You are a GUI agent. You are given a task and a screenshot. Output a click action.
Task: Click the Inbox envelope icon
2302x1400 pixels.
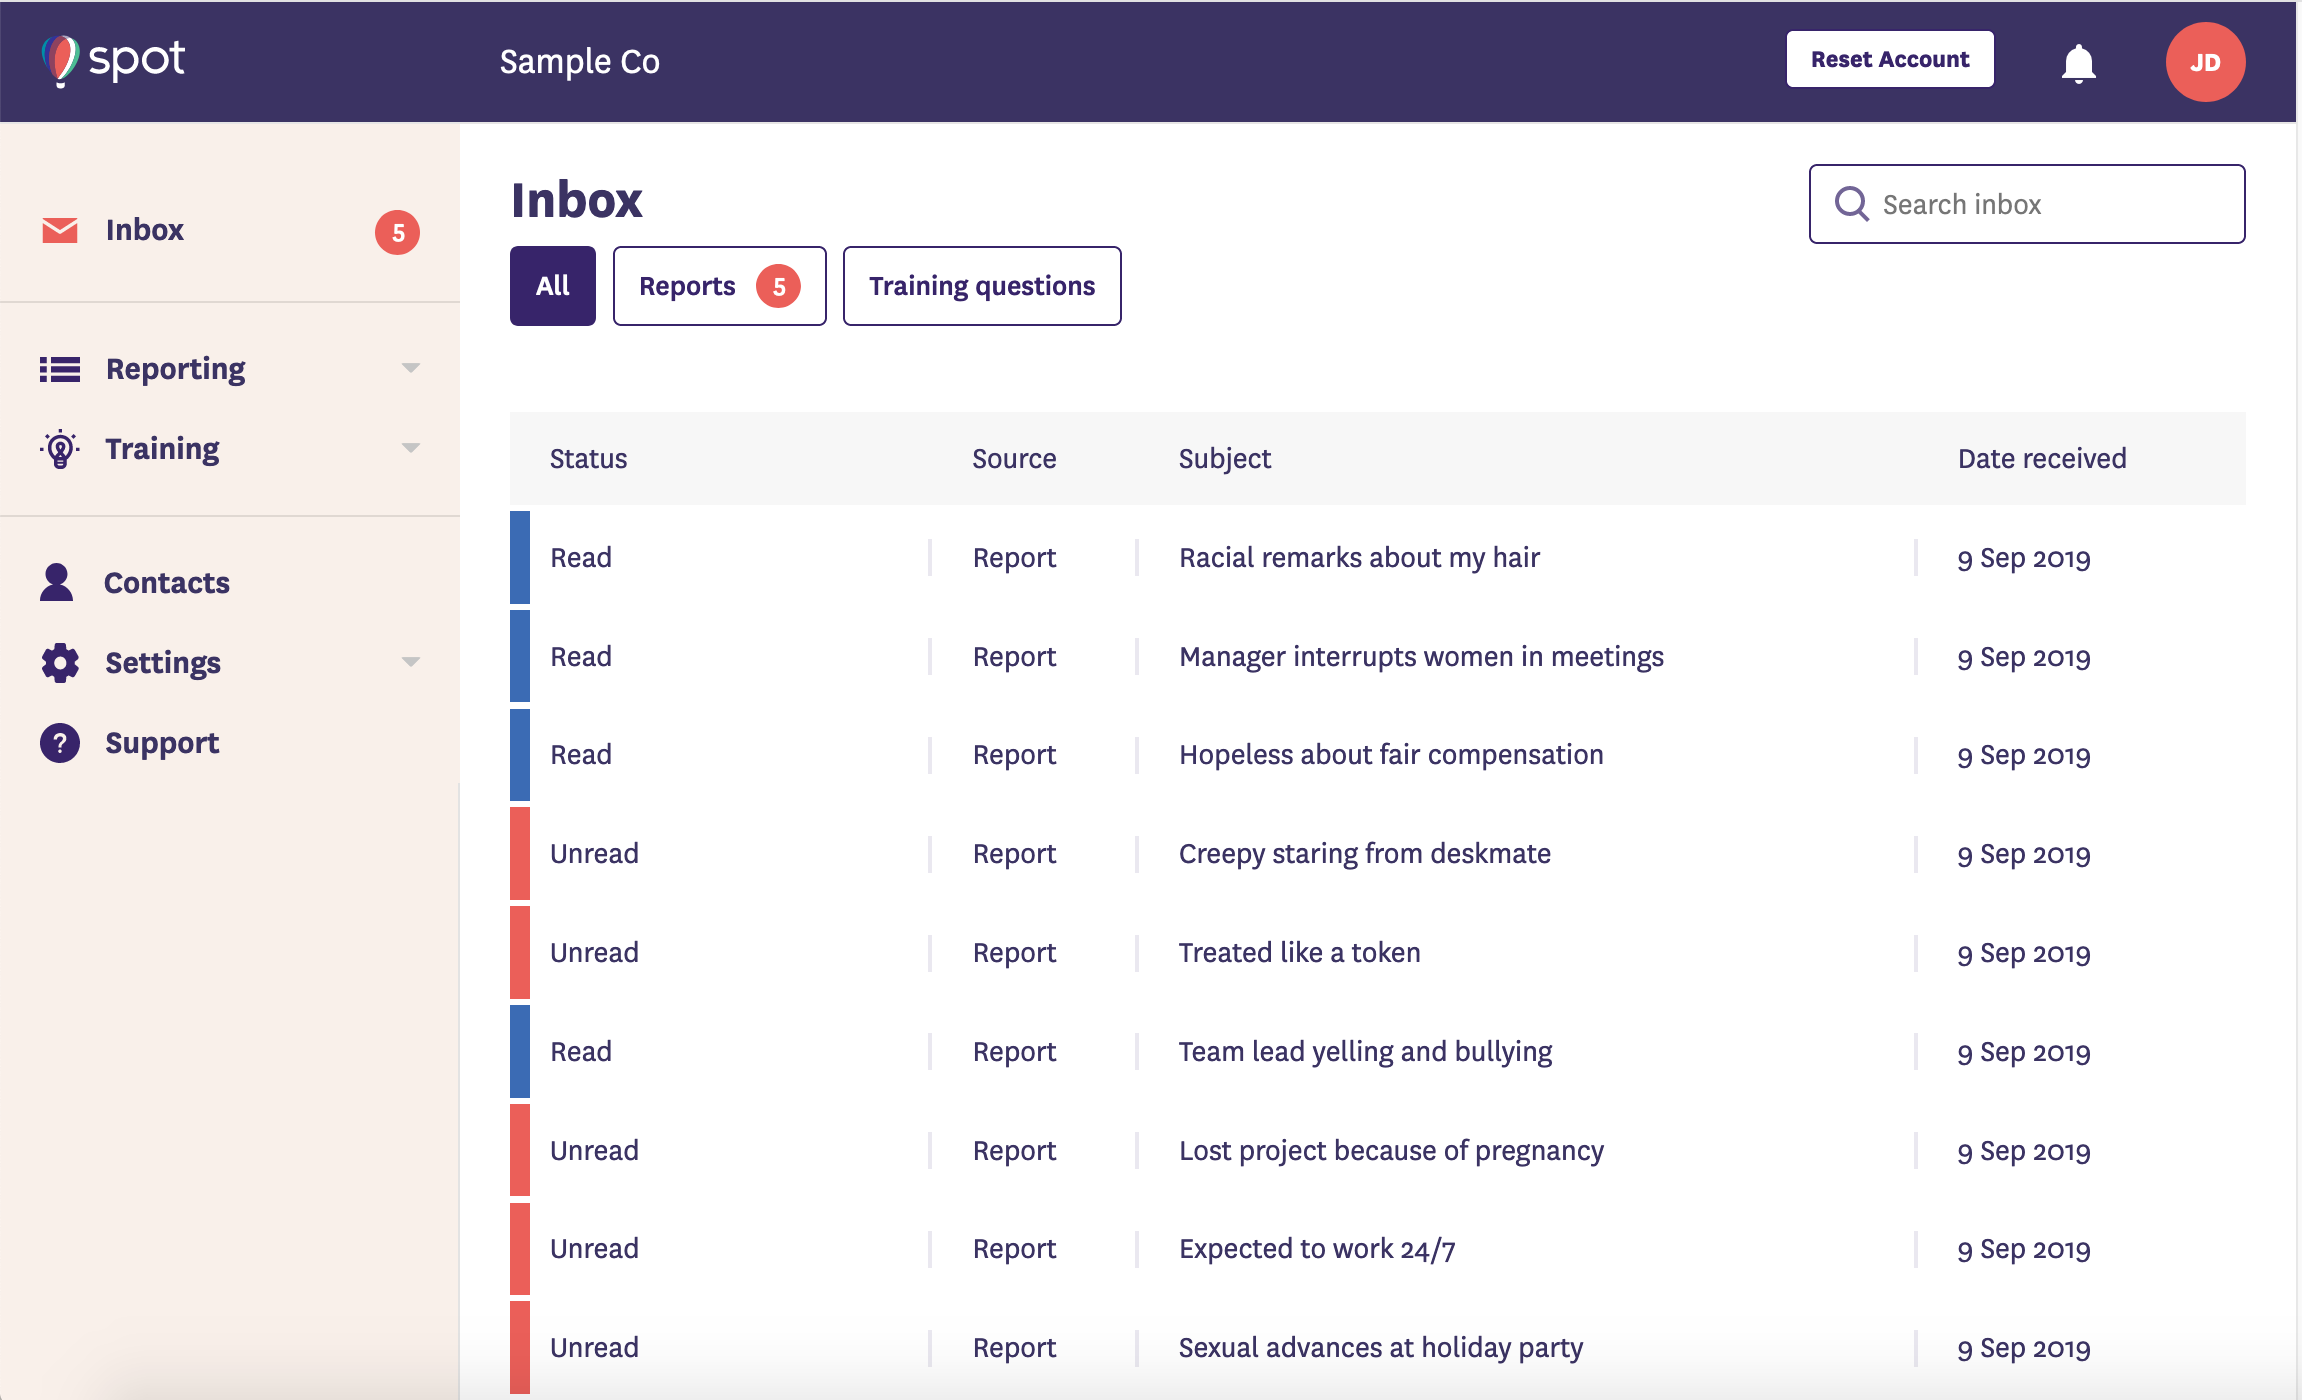[x=60, y=230]
